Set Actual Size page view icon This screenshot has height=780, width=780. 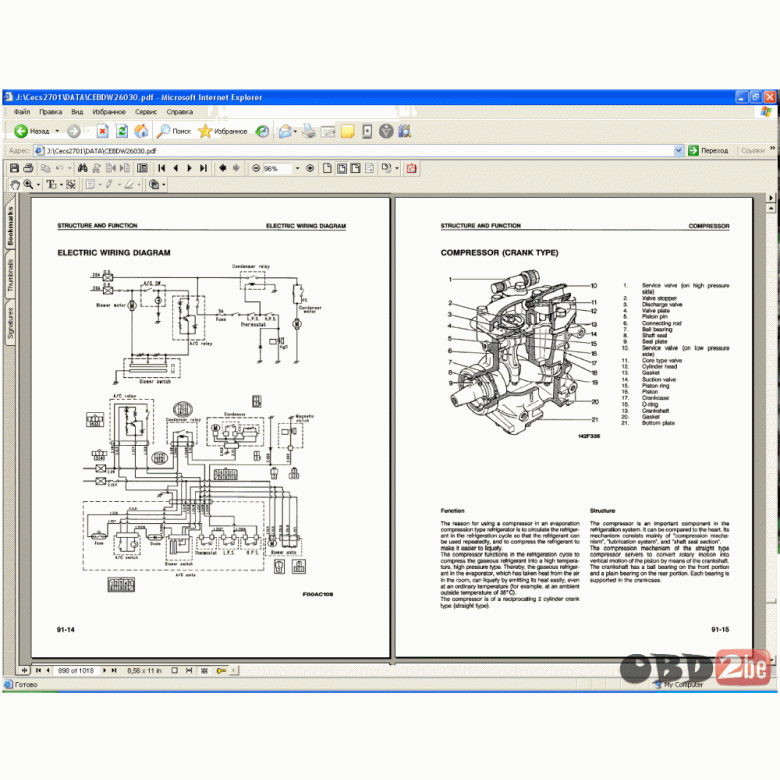point(327,168)
